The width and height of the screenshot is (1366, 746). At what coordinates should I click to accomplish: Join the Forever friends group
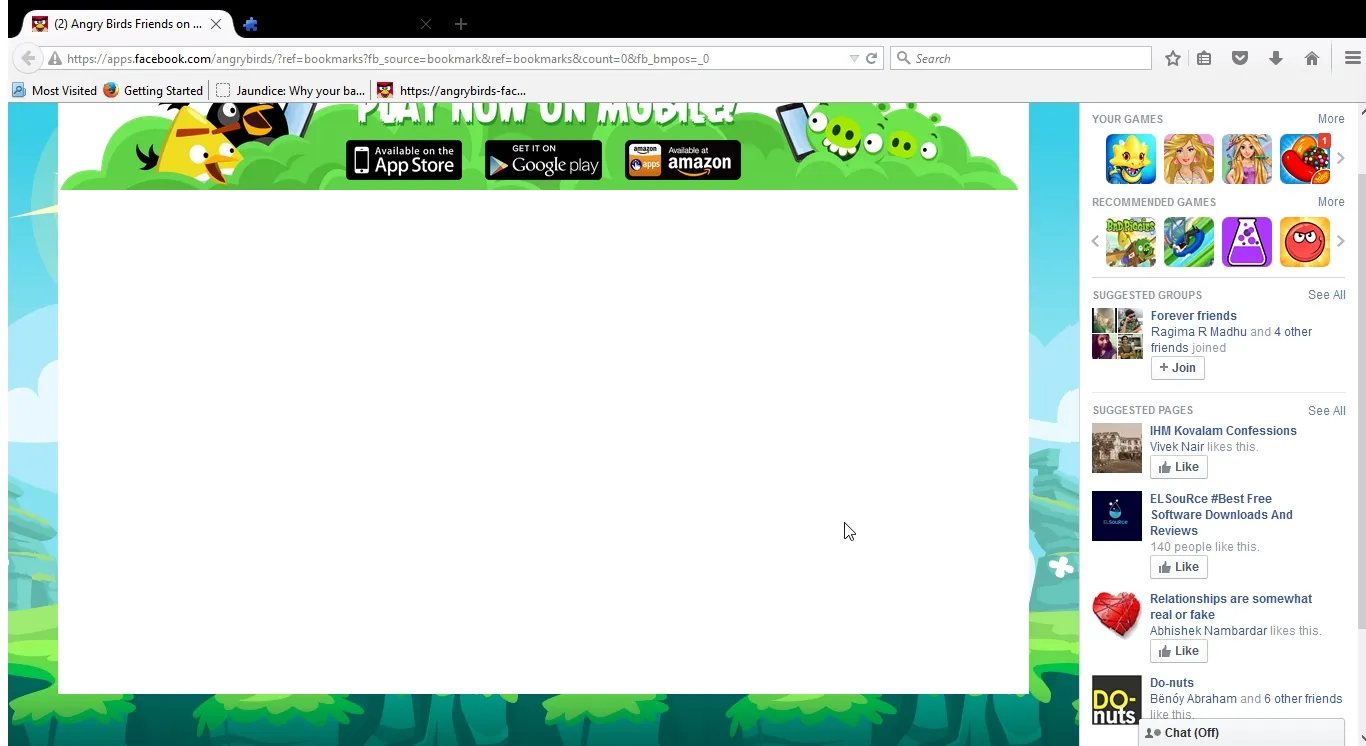1177,368
